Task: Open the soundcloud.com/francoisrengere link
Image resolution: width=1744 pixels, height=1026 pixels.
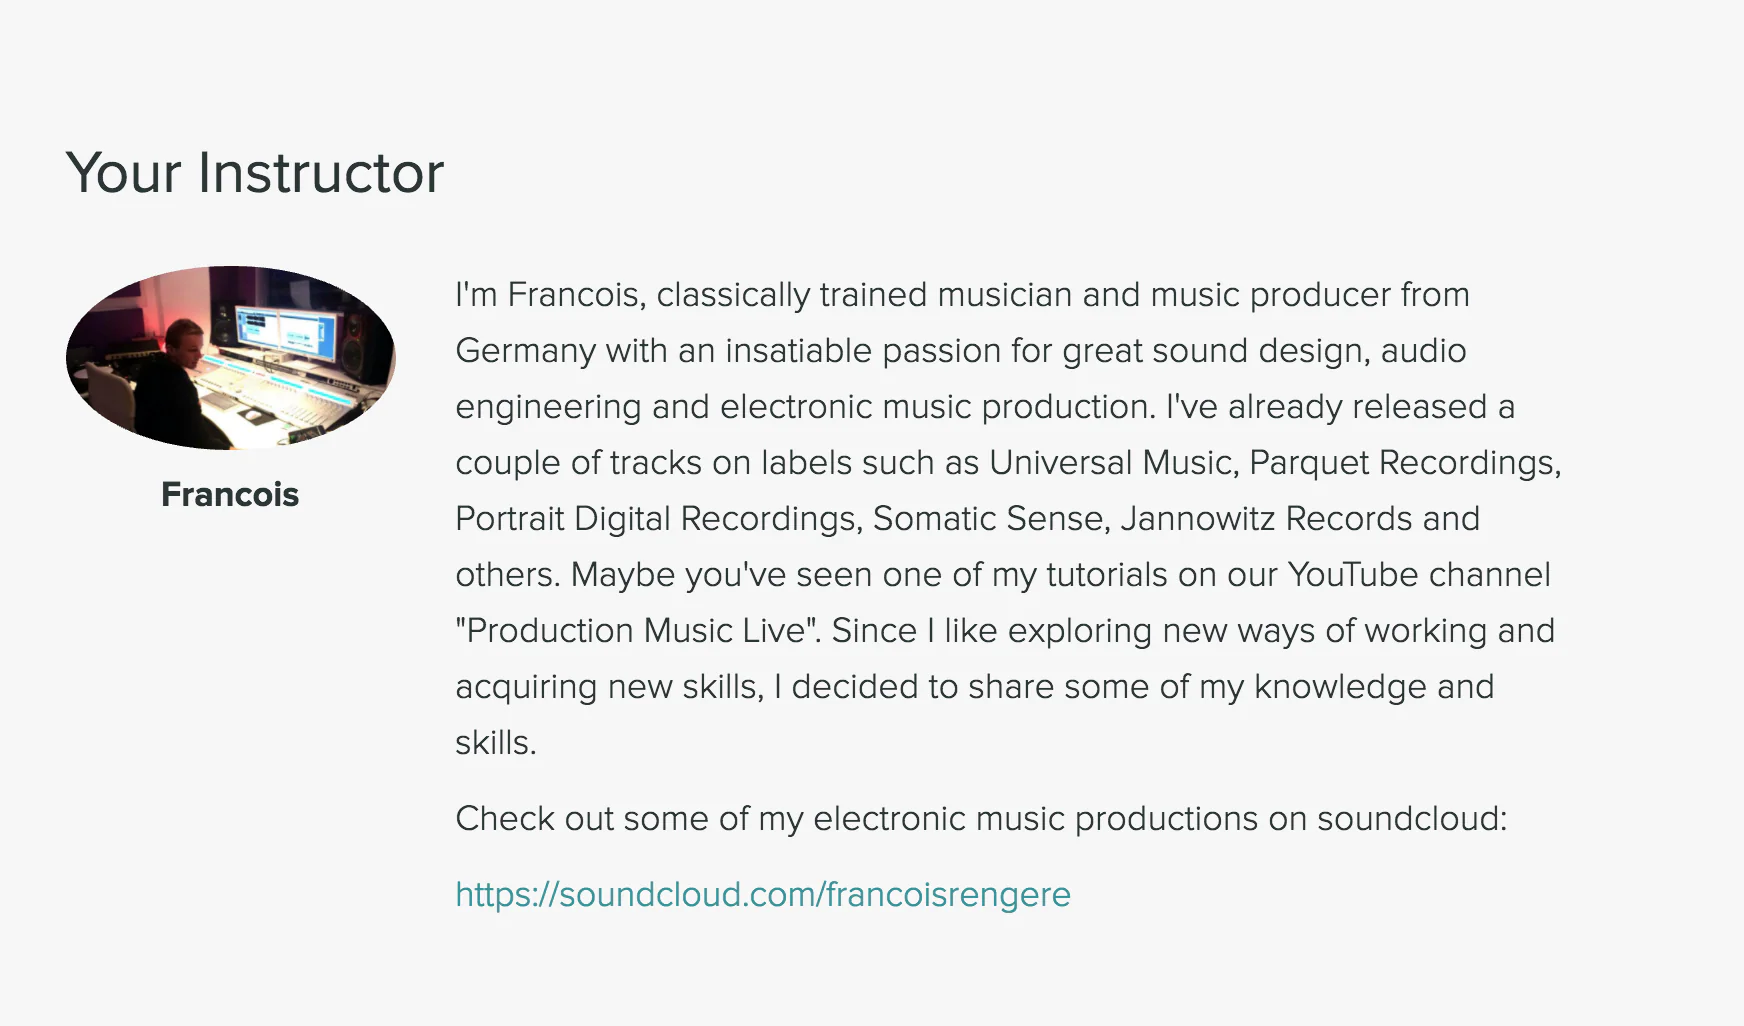Action: [x=762, y=894]
